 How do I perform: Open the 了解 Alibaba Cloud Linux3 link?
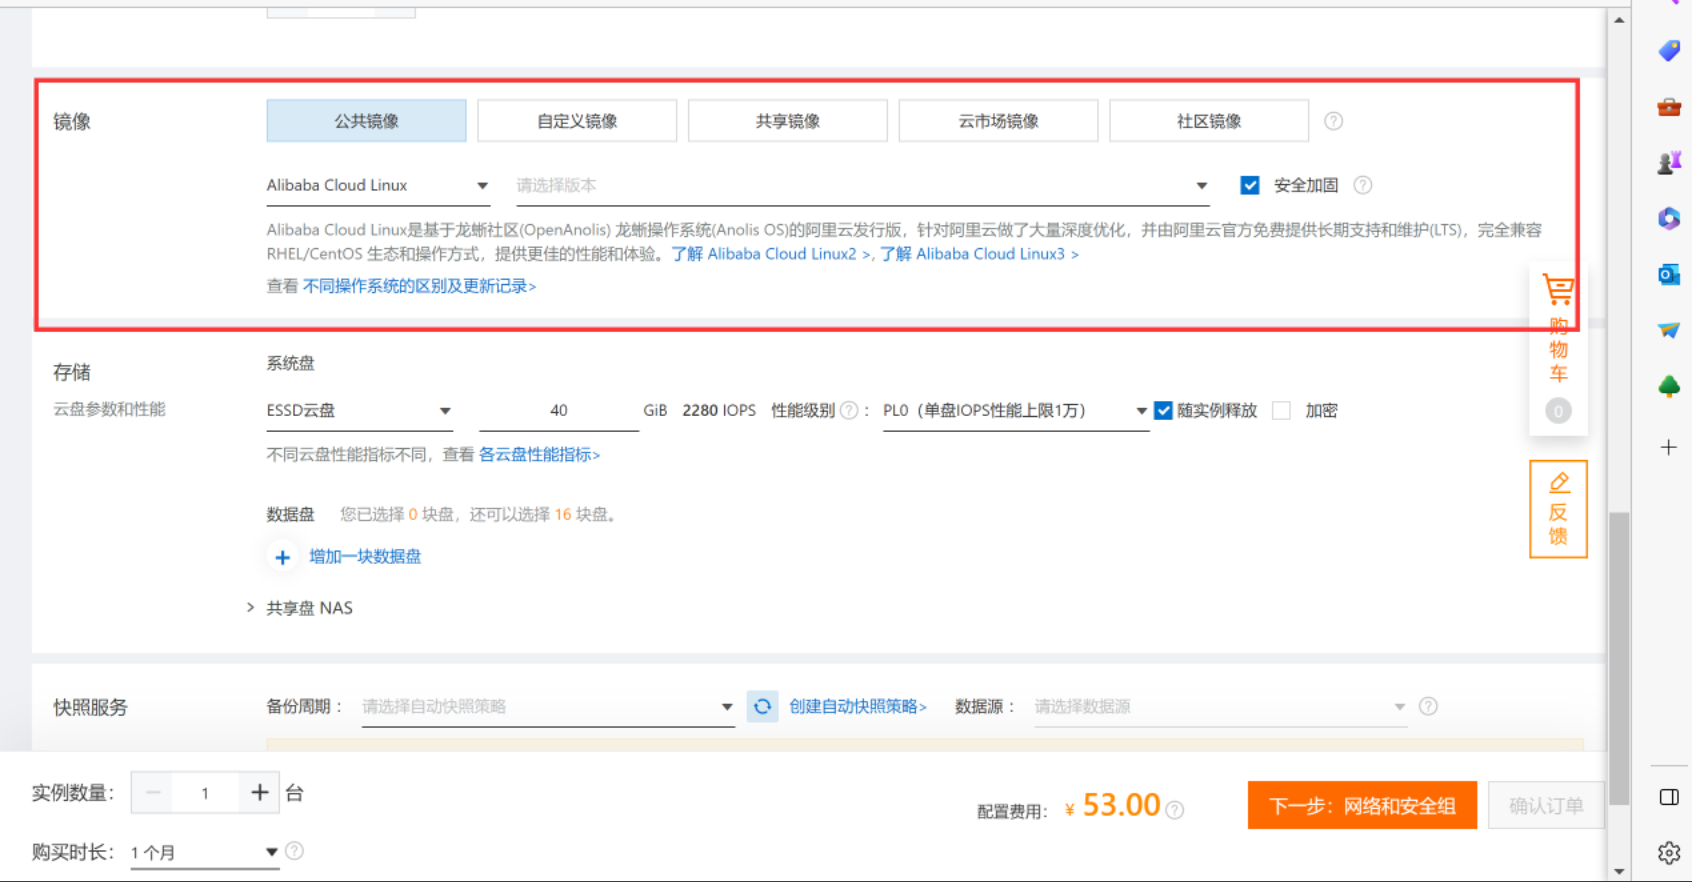980,254
